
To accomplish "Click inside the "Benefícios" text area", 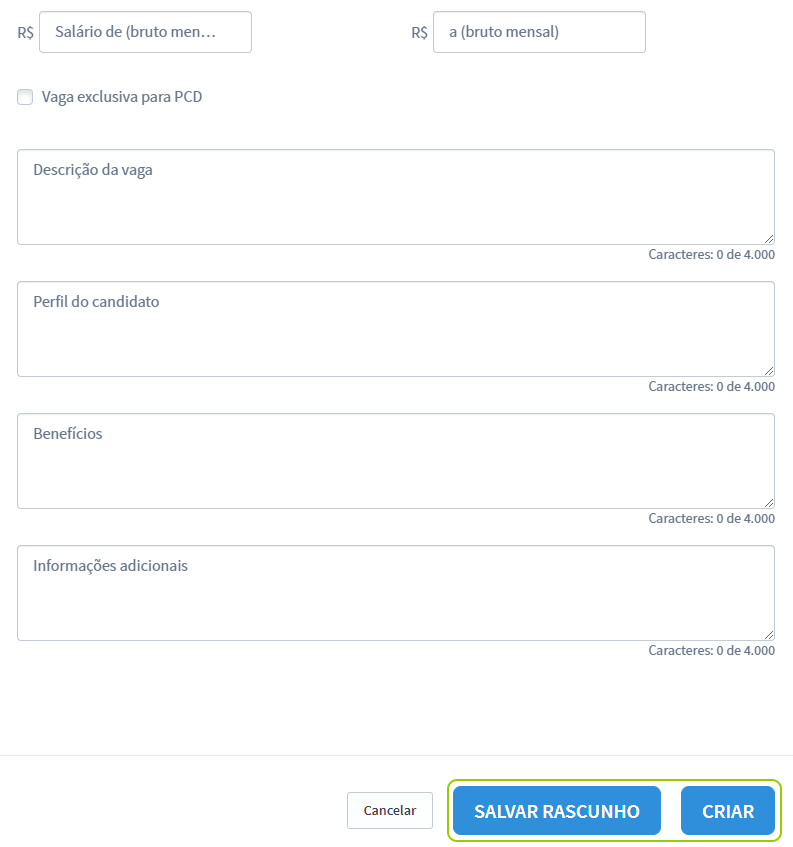I will (395, 461).
